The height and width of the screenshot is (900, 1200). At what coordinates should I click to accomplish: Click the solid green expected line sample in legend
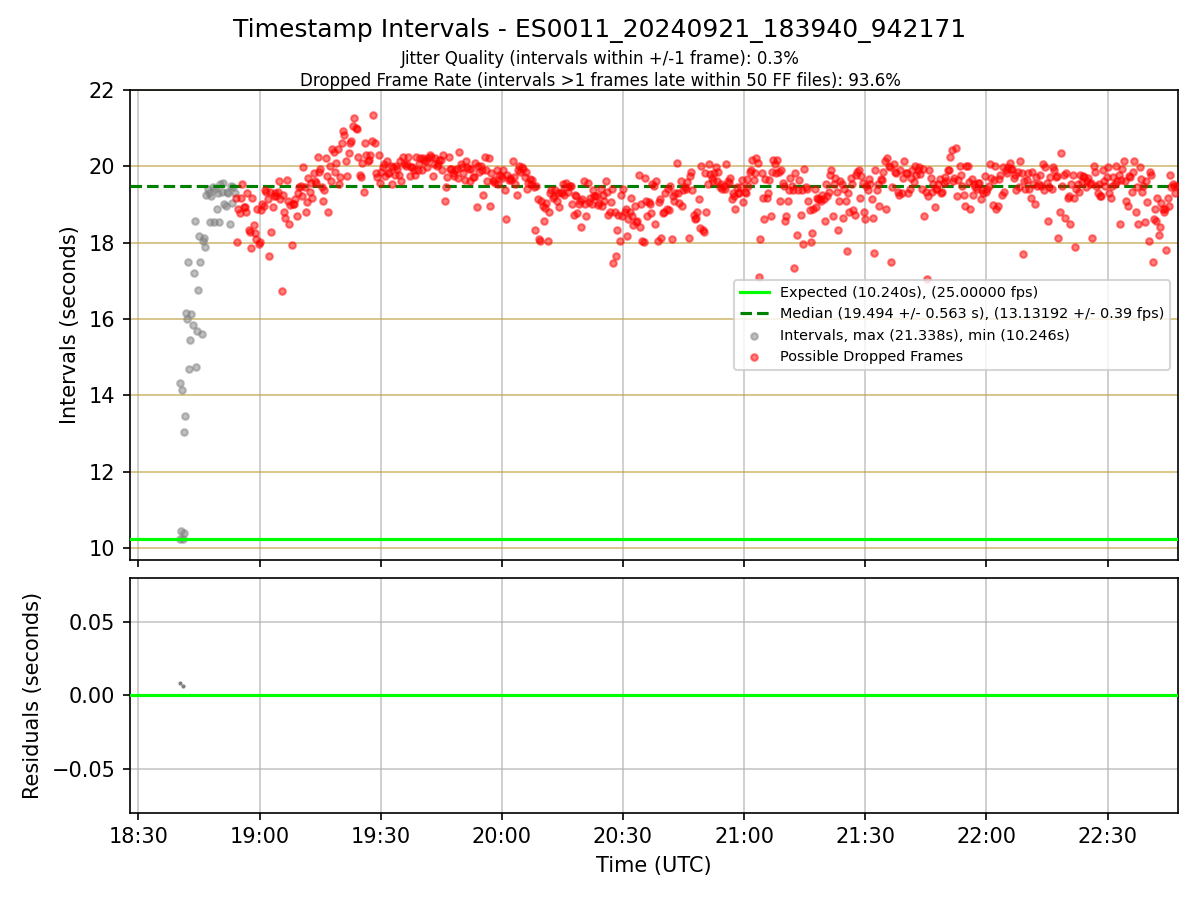[755, 292]
